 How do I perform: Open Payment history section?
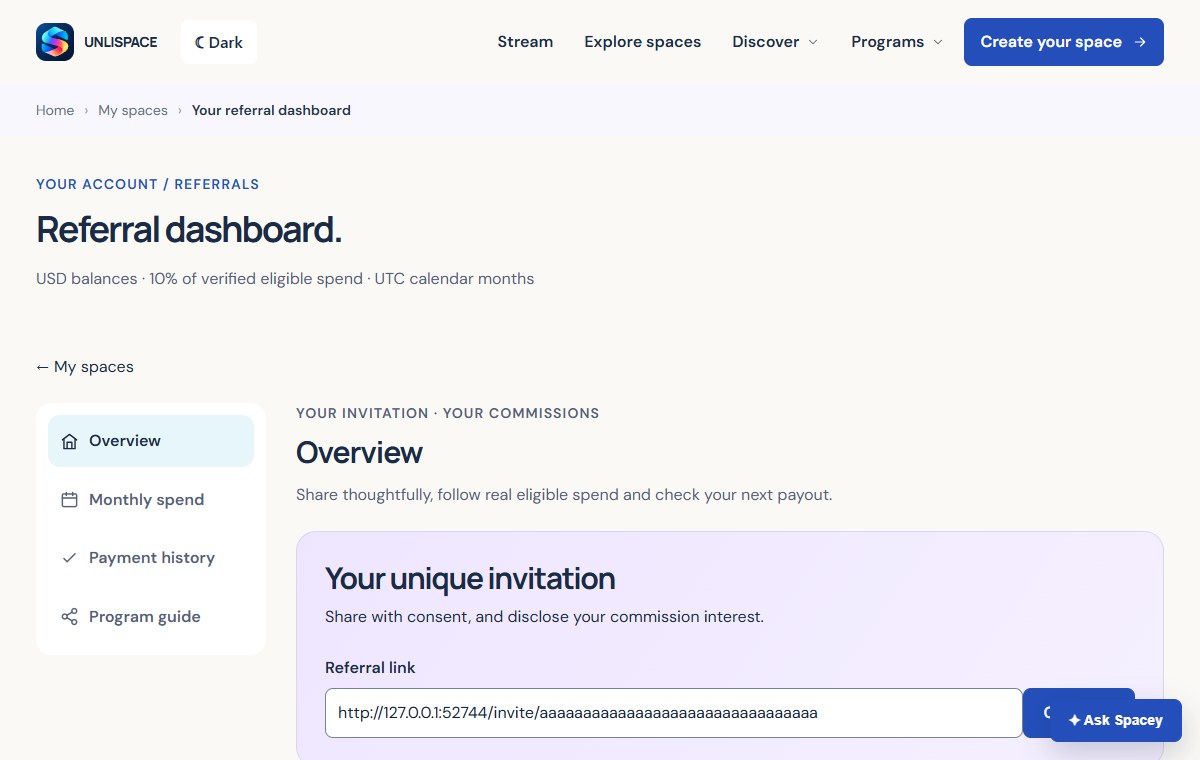point(151,558)
